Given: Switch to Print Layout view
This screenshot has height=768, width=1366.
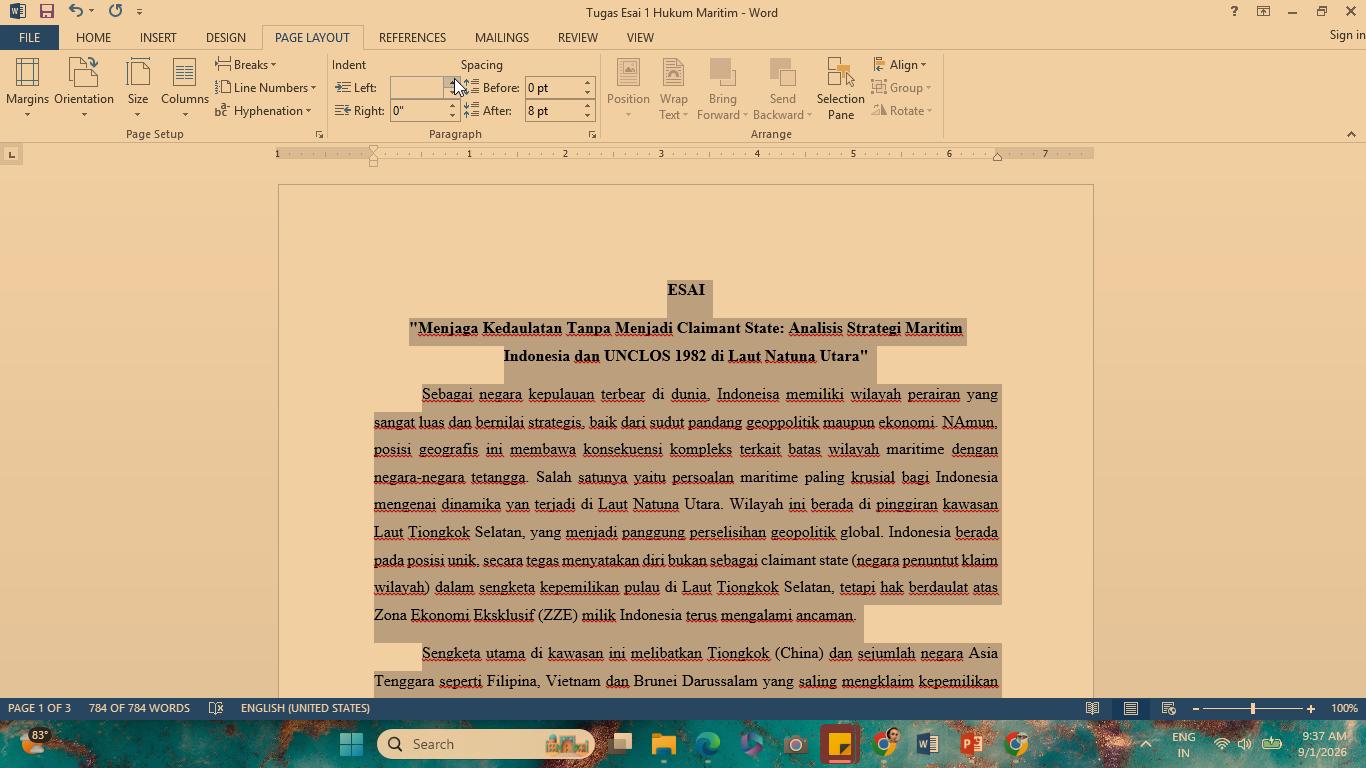Looking at the screenshot, I should (x=1131, y=708).
